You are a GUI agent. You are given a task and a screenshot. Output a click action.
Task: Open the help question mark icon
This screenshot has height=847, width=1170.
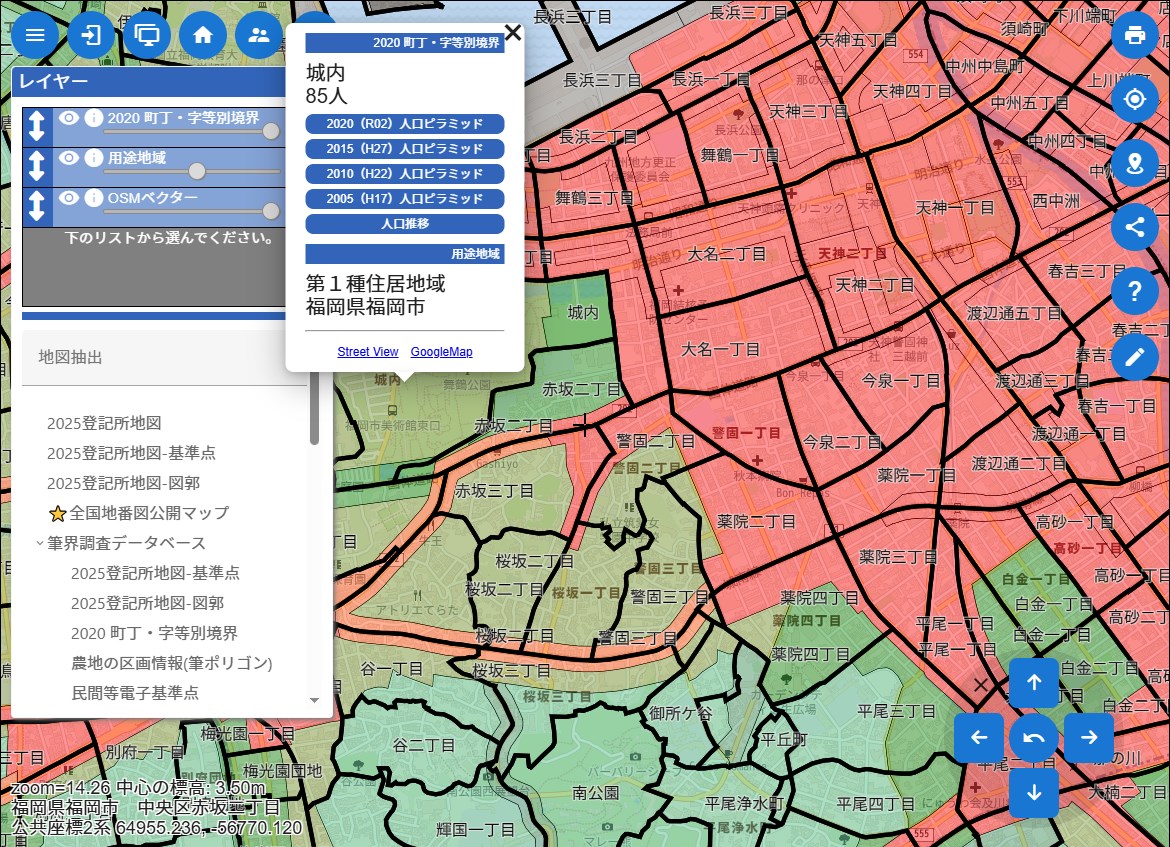pos(1134,291)
